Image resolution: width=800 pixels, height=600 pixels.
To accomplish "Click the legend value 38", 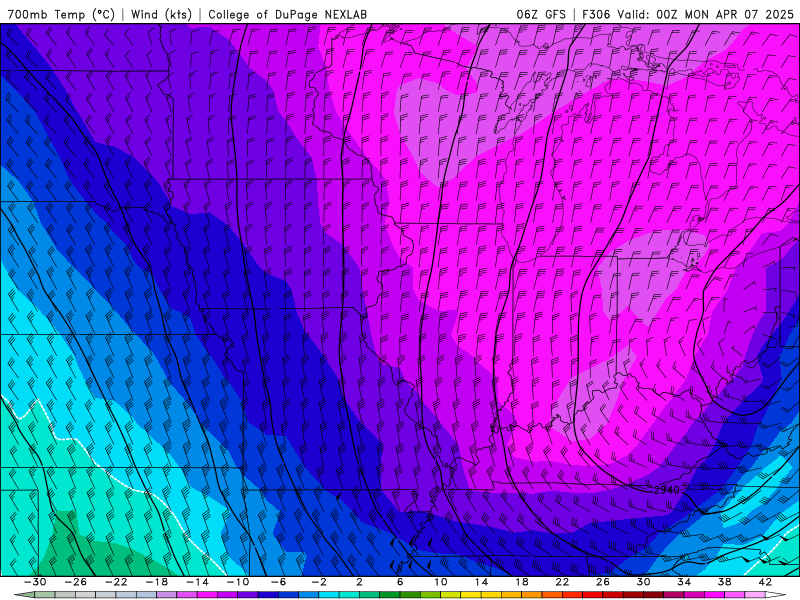I will coord(724,582).
